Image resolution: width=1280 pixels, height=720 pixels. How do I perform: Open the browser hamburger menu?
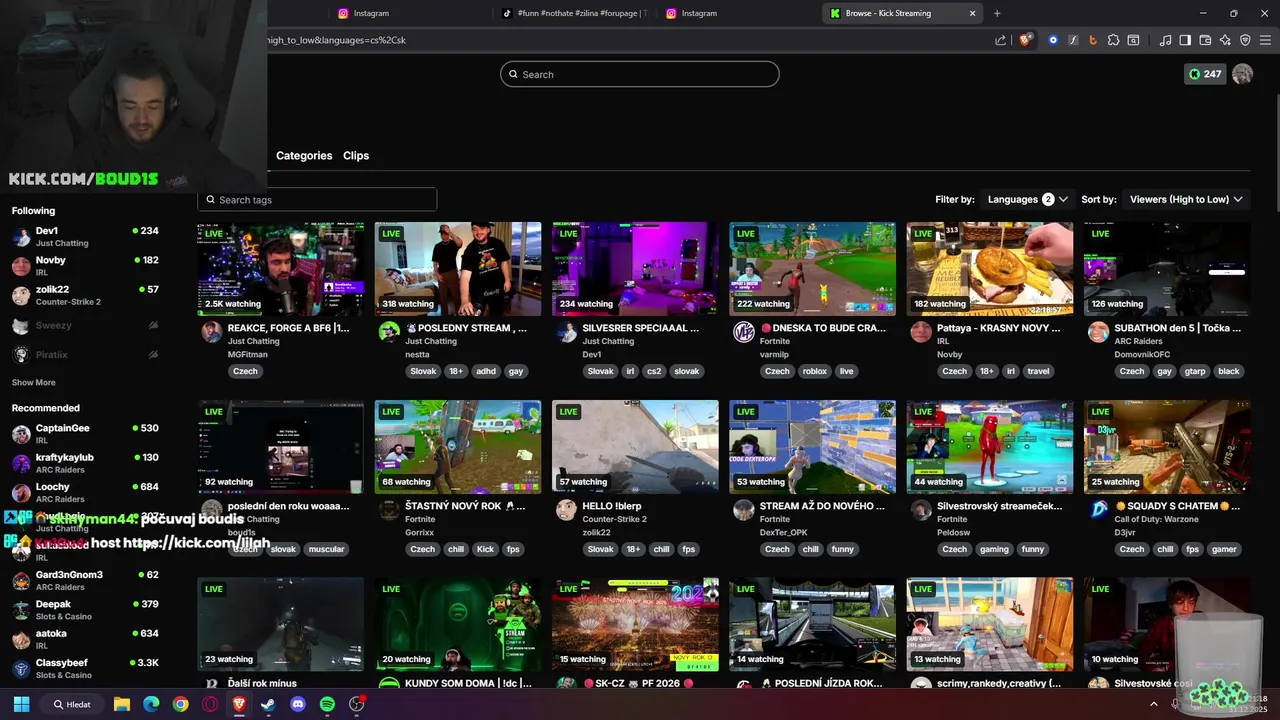click(x=1265, y=40)
